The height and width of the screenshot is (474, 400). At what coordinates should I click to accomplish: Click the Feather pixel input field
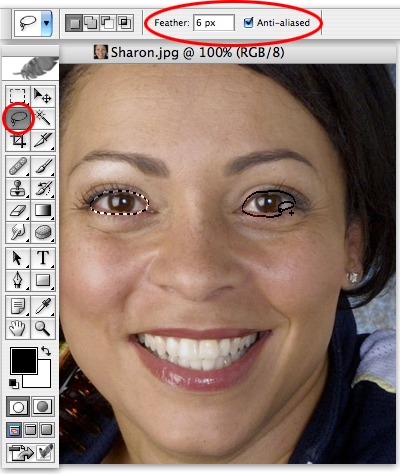(214, 23)
